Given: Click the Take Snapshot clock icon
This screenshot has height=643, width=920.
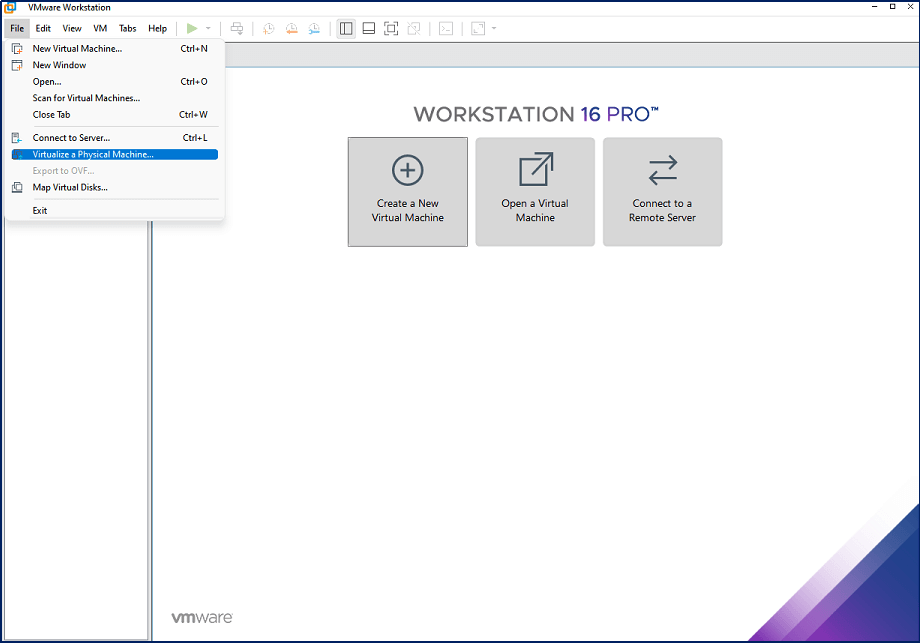Looking at the screenshot, I should (269, 29).
